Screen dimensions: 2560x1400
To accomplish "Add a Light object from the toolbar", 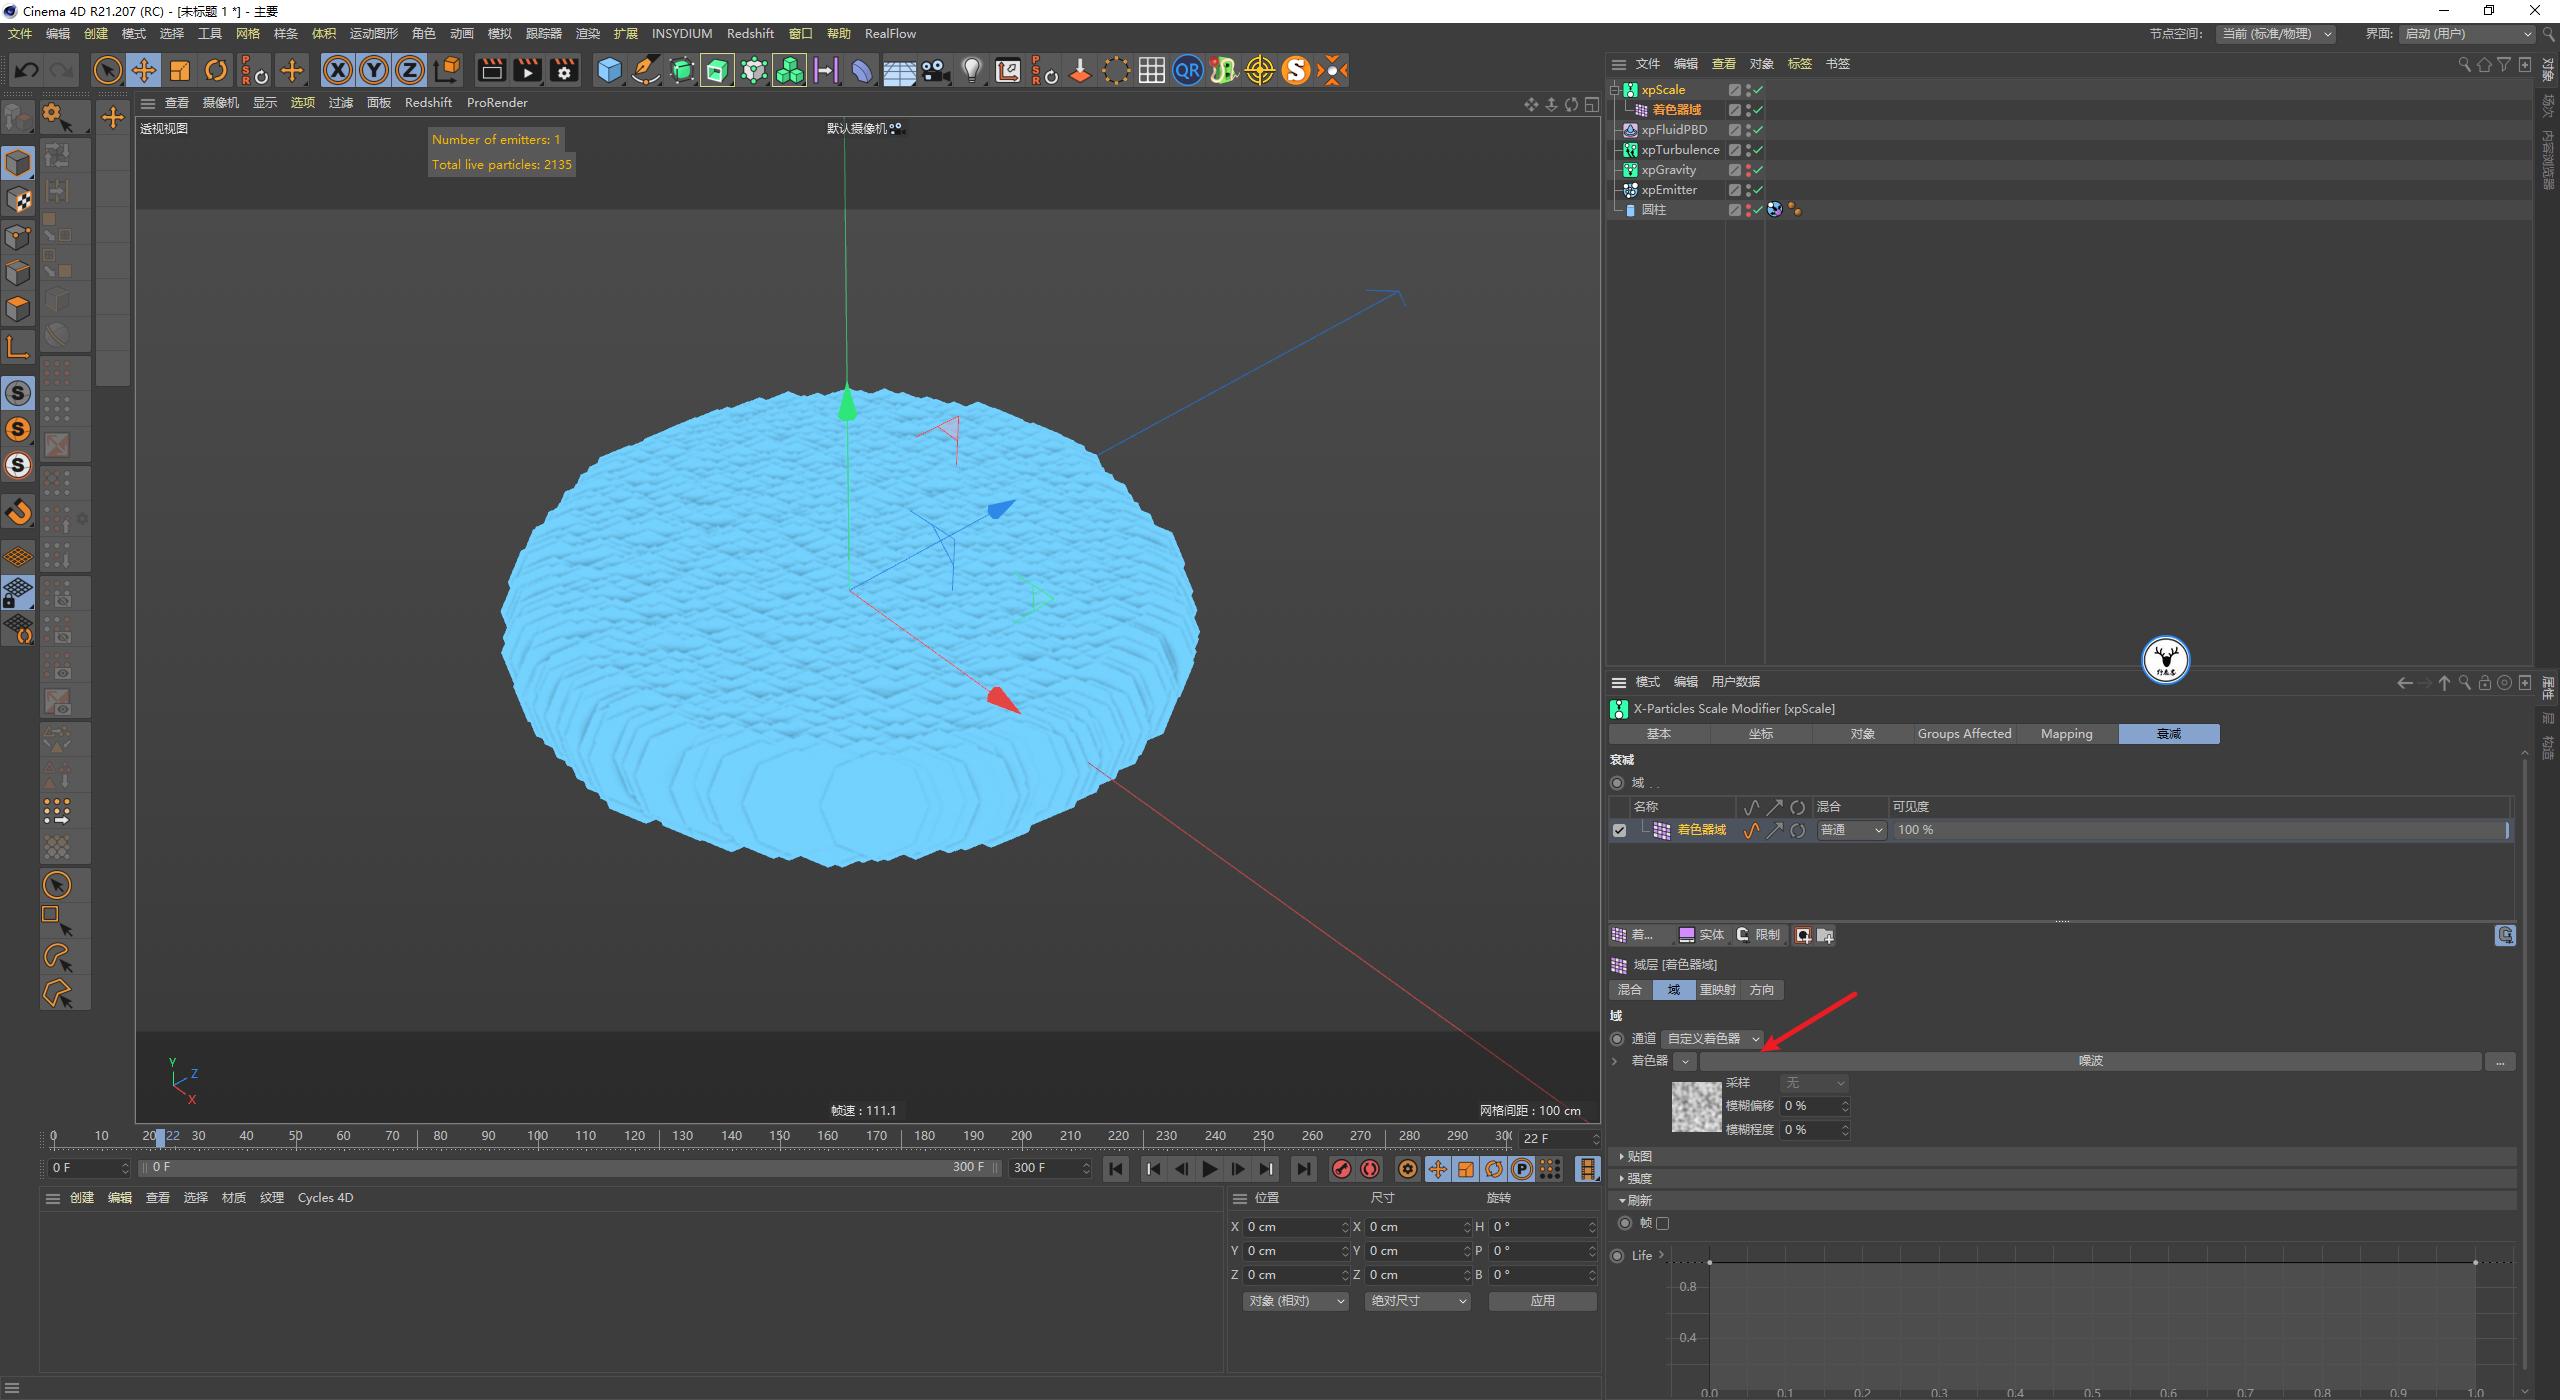I will [972, 70].
